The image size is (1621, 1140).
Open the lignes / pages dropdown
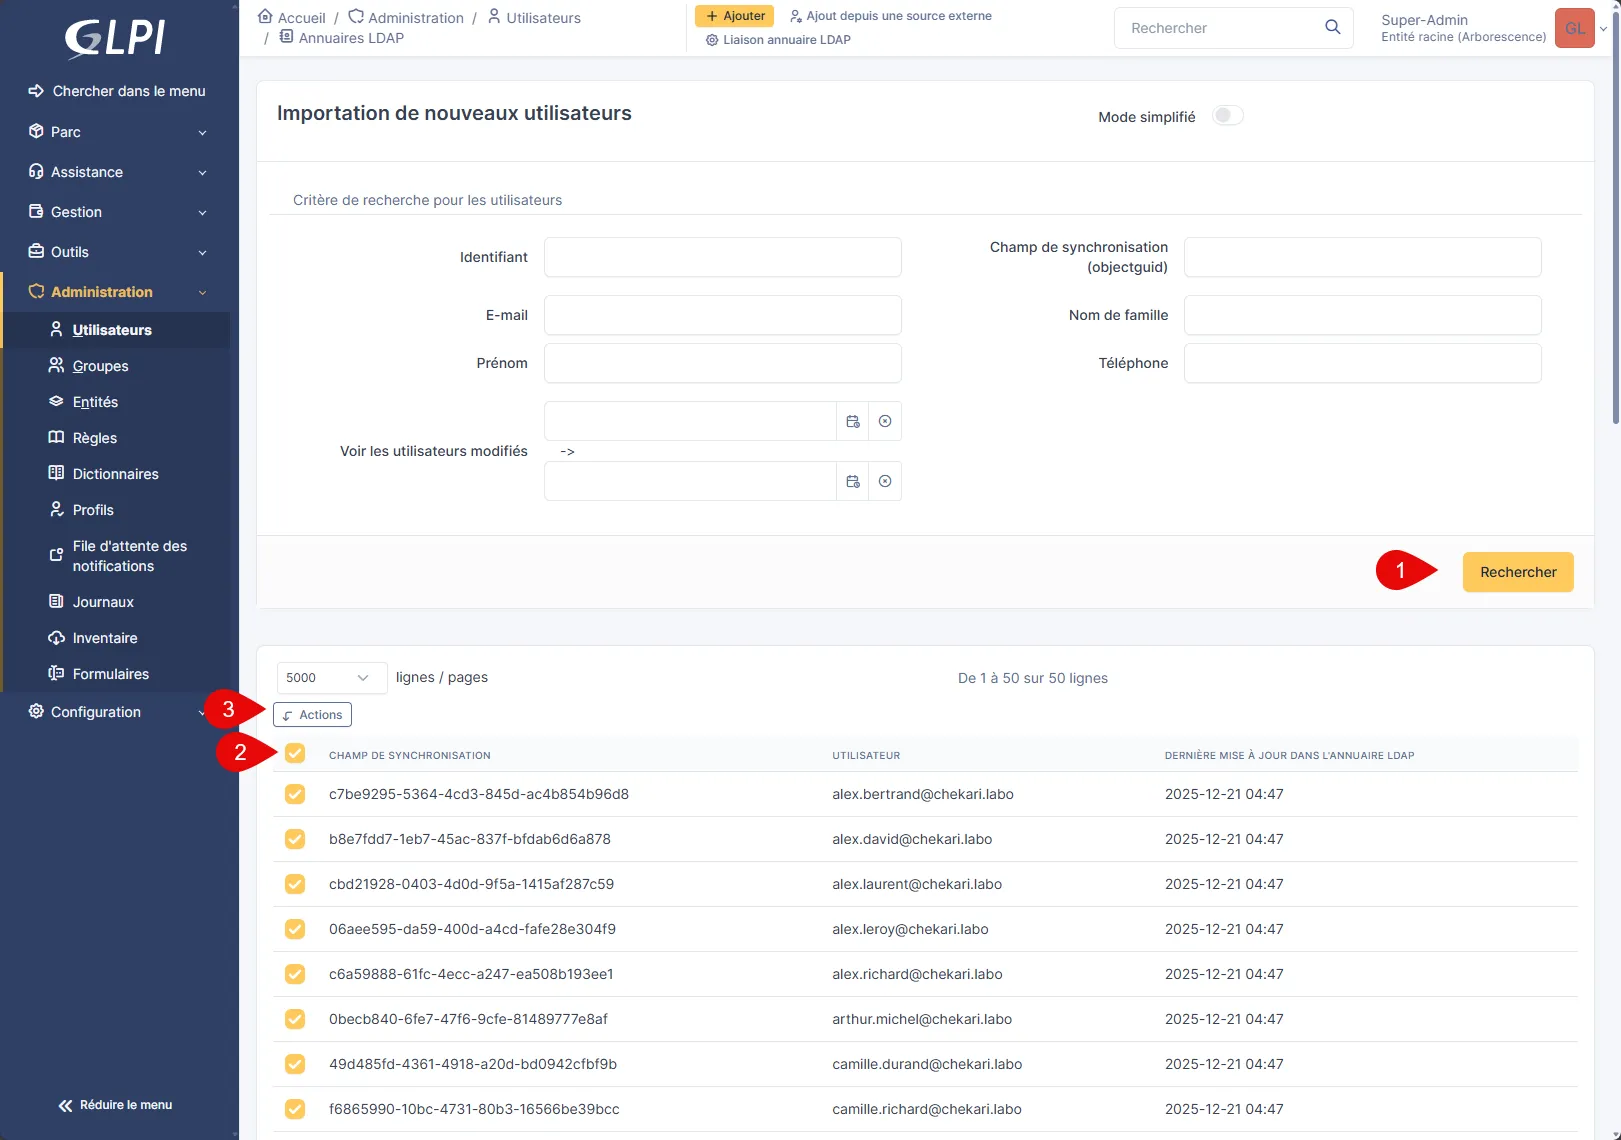point(331,678)
